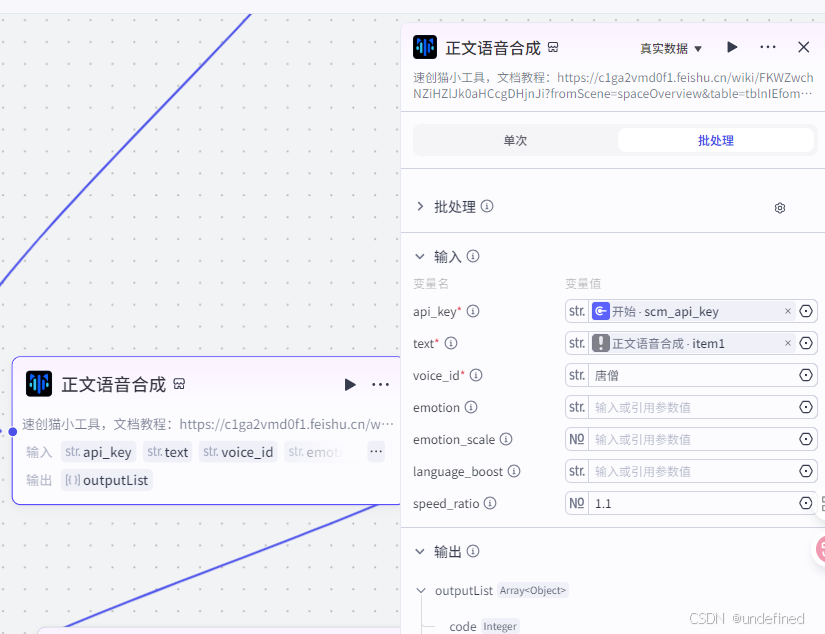Open the variable picker for emotion

coord(806,407)
